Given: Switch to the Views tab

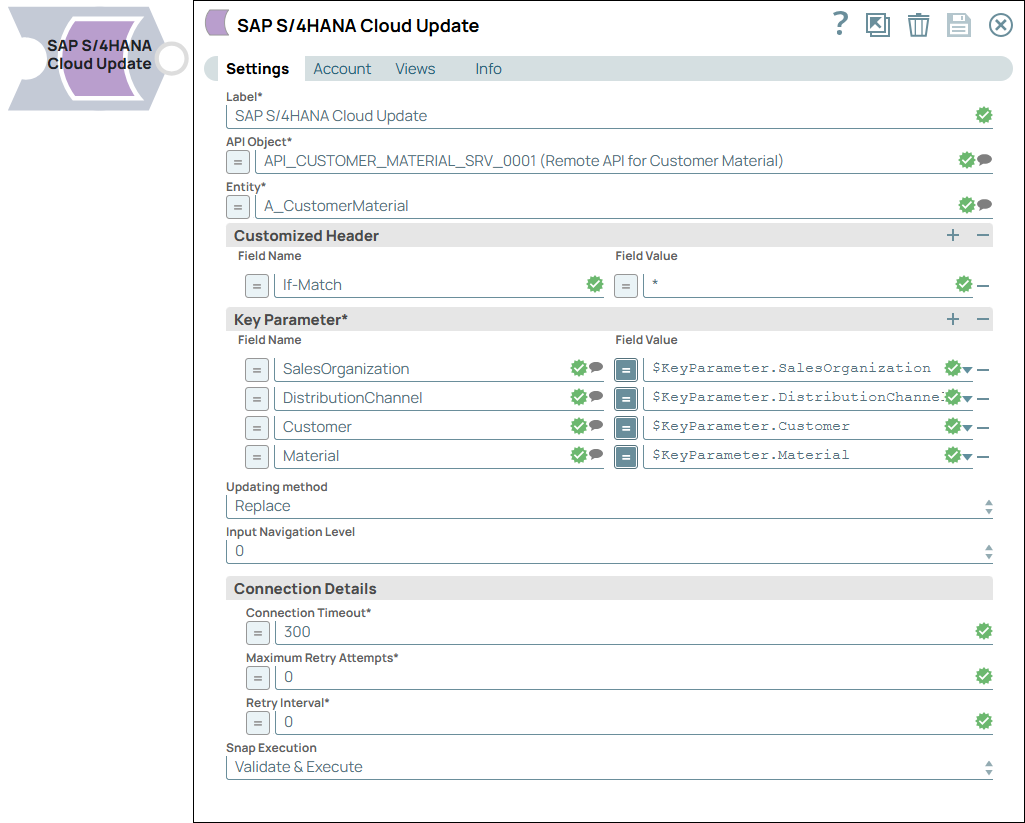Looking at the screenshot, I should 415,69.
